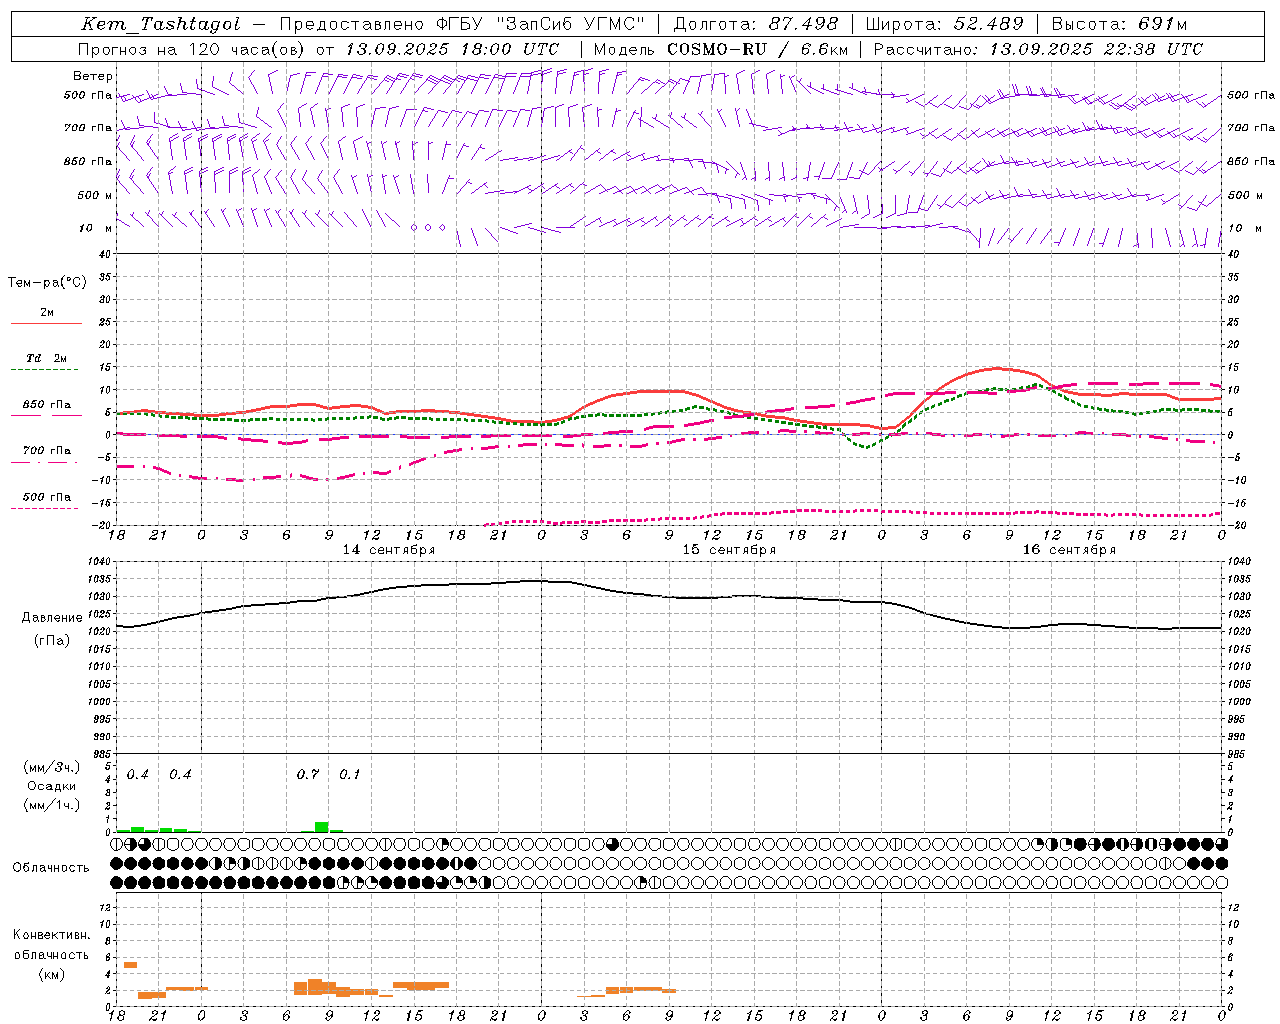The image size is (1280, 1024).
Task: Click the Давление pressure panel label
Action: (52, 618)
